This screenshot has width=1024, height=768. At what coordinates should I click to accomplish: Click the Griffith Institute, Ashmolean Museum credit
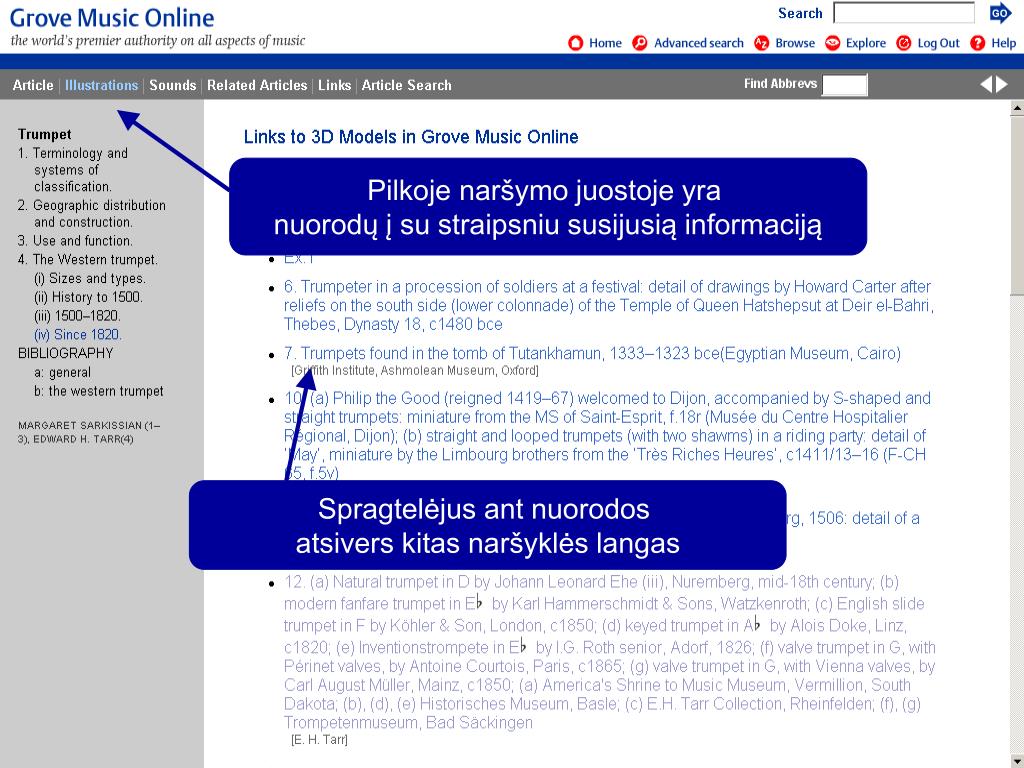(x=415, y=371)
